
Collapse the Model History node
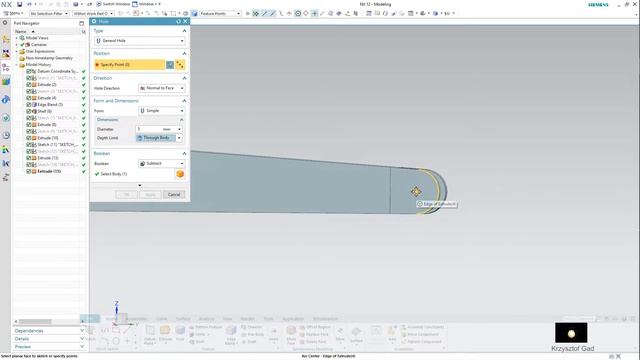point(17,65)
